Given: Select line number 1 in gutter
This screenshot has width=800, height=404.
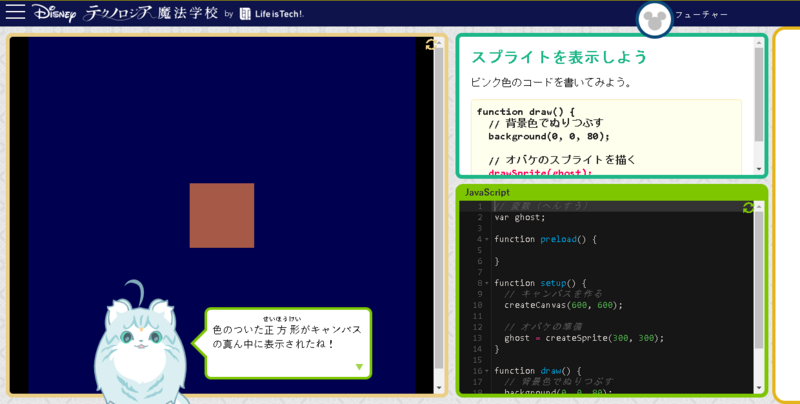Looking at the screenshot, I should click(x=480, y=207).
